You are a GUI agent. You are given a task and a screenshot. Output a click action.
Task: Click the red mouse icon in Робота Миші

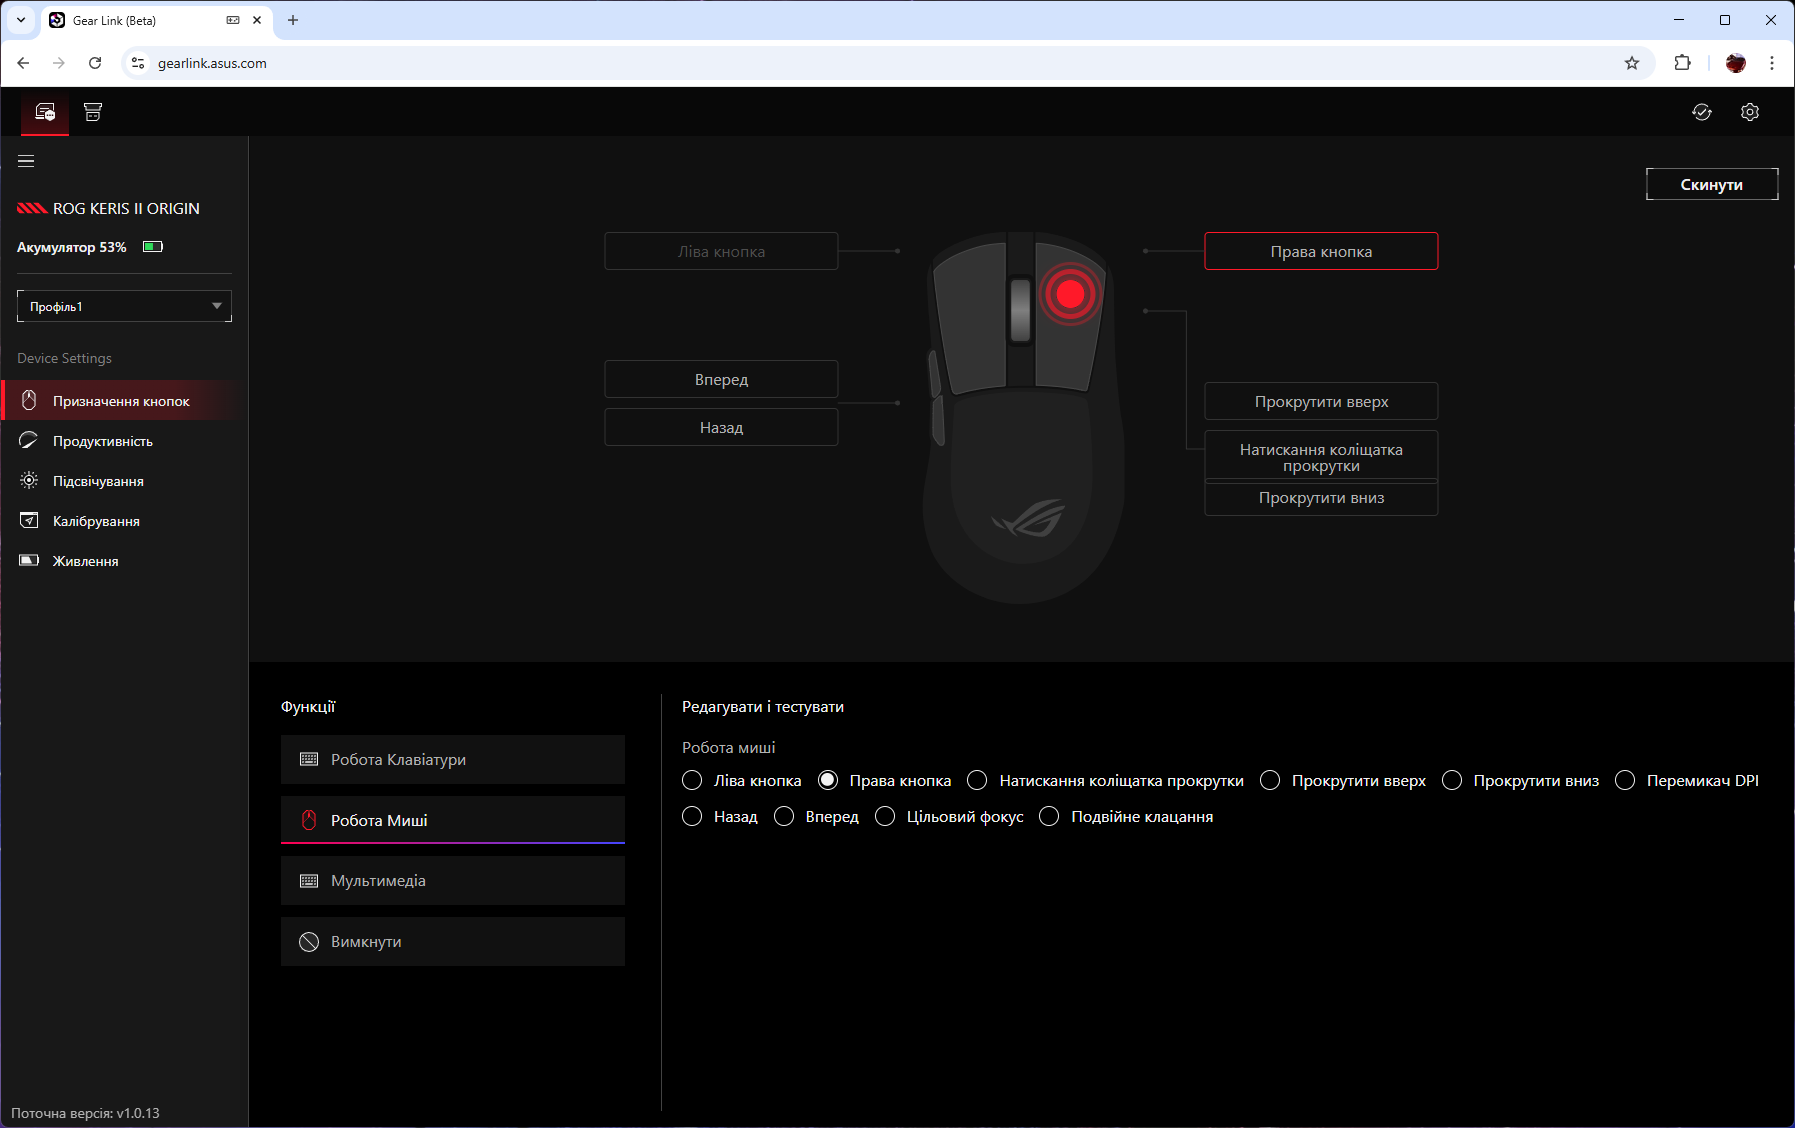click(x=309, y=820)
